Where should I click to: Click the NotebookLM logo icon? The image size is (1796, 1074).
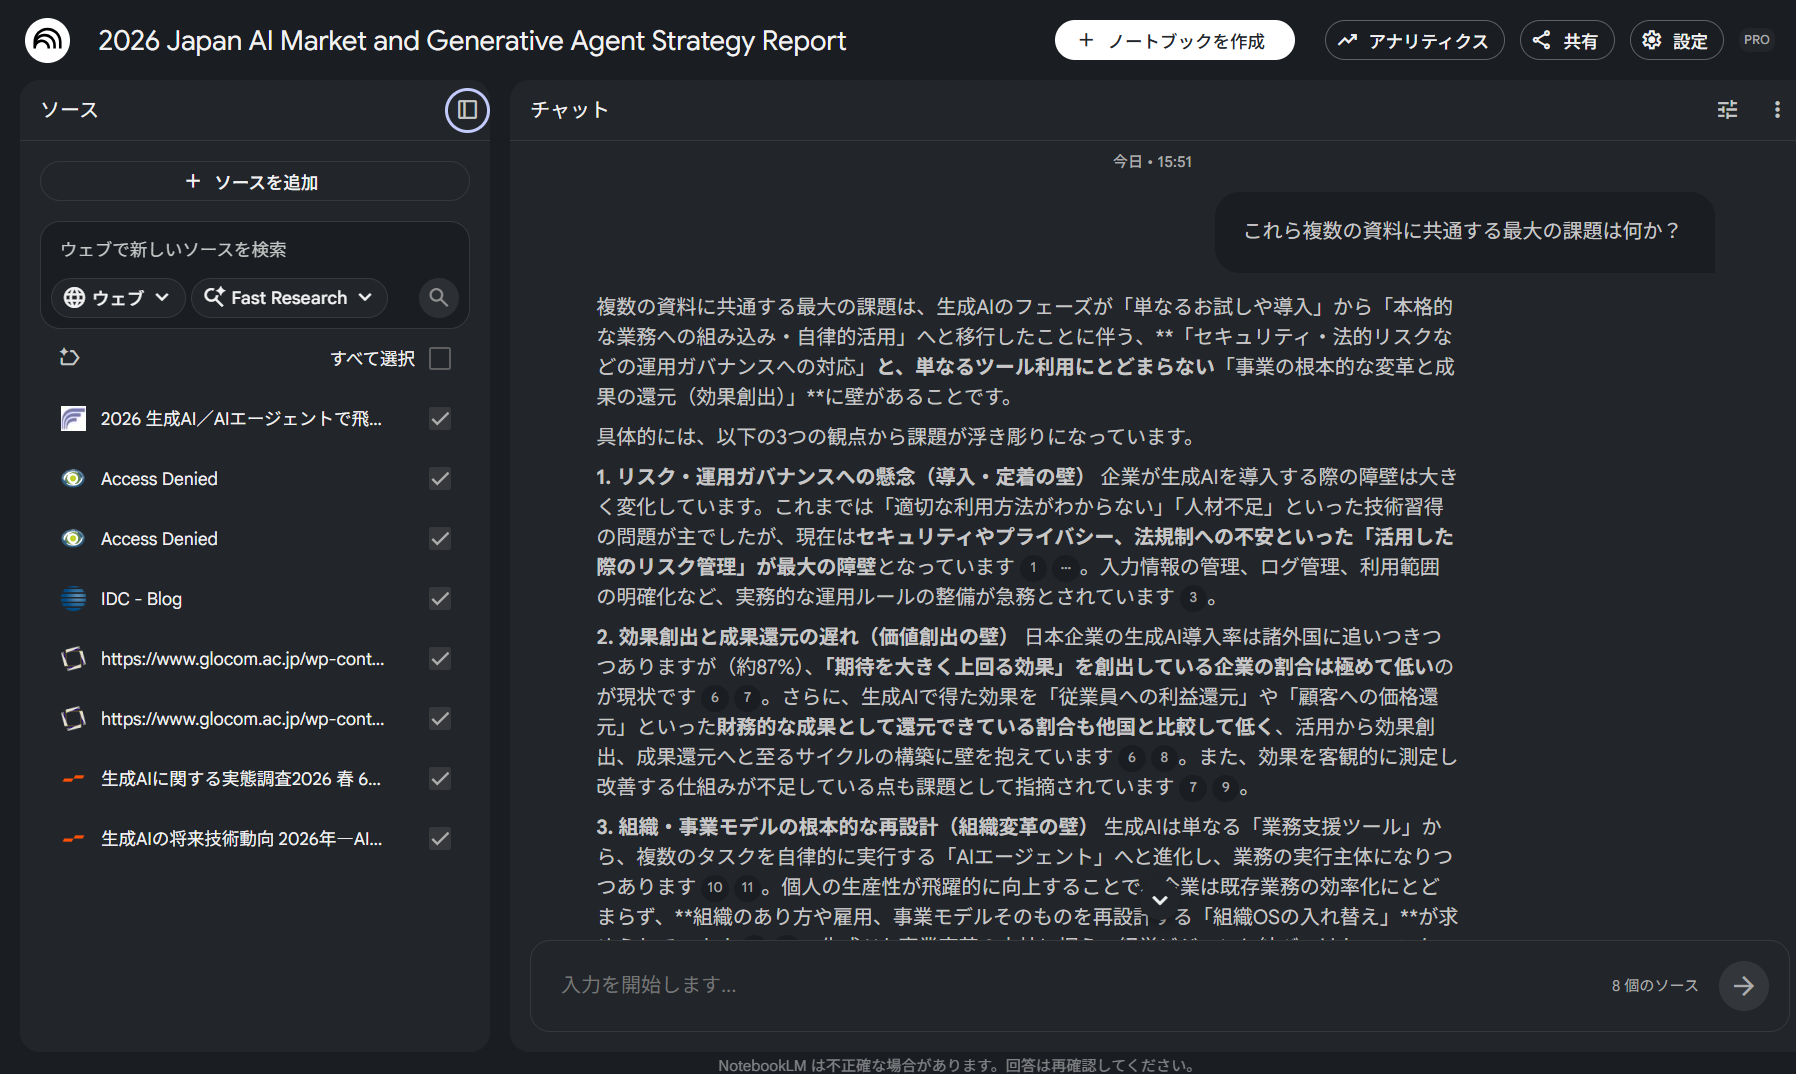(x=47, y=40)
